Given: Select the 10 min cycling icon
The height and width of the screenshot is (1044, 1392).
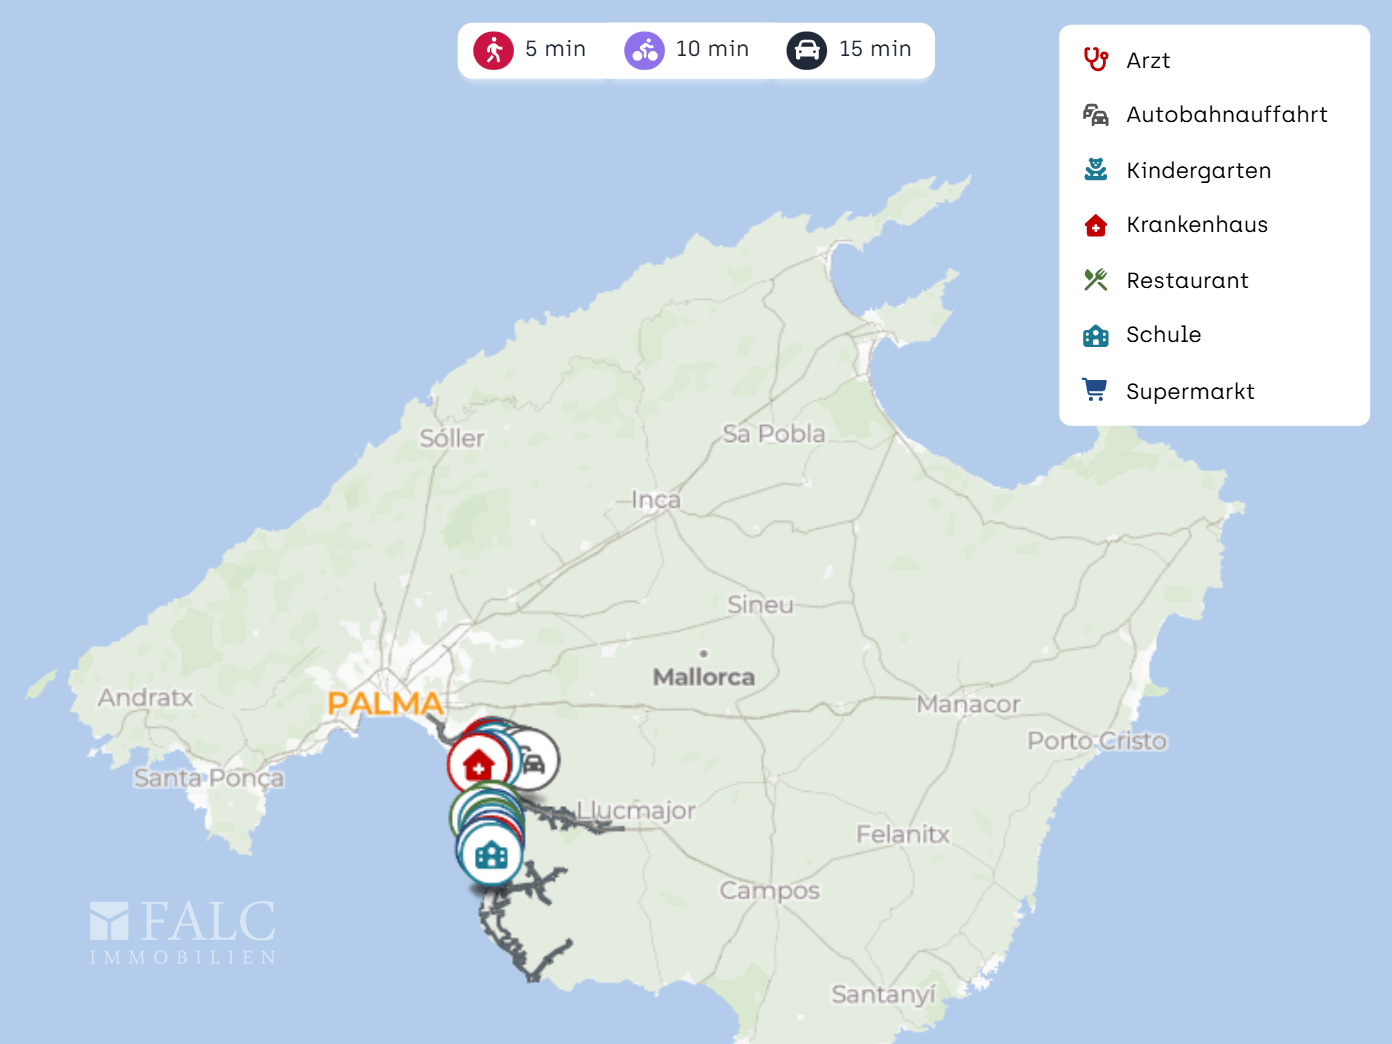Looking at the screenshot, I should click(x=644, y=50).
